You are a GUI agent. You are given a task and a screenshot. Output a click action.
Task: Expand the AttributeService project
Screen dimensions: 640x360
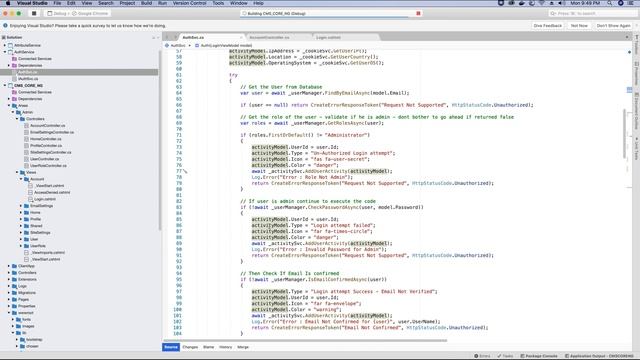pos(5,45)
